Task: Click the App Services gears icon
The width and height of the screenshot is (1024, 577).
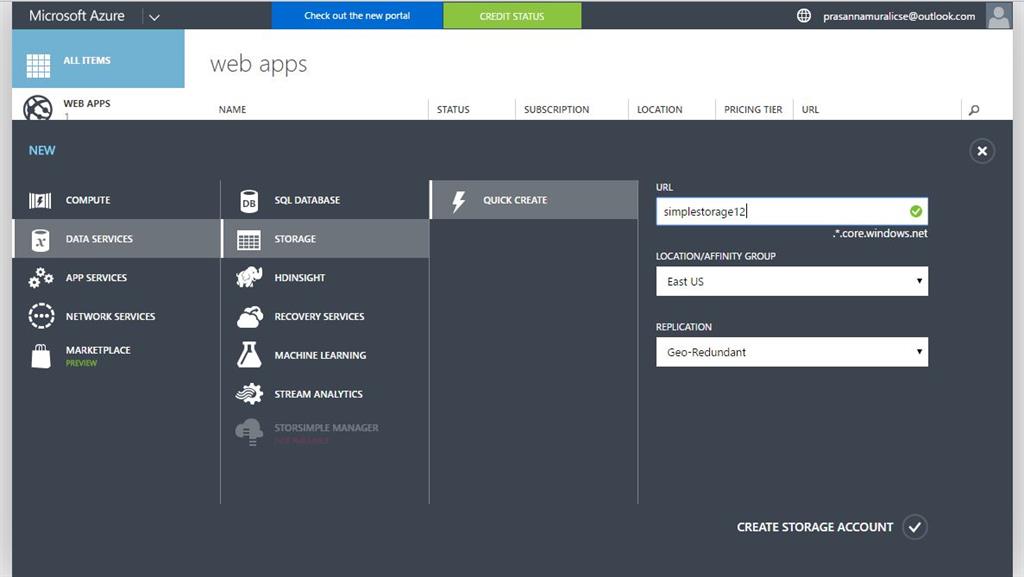Action: tap(40, 278)
